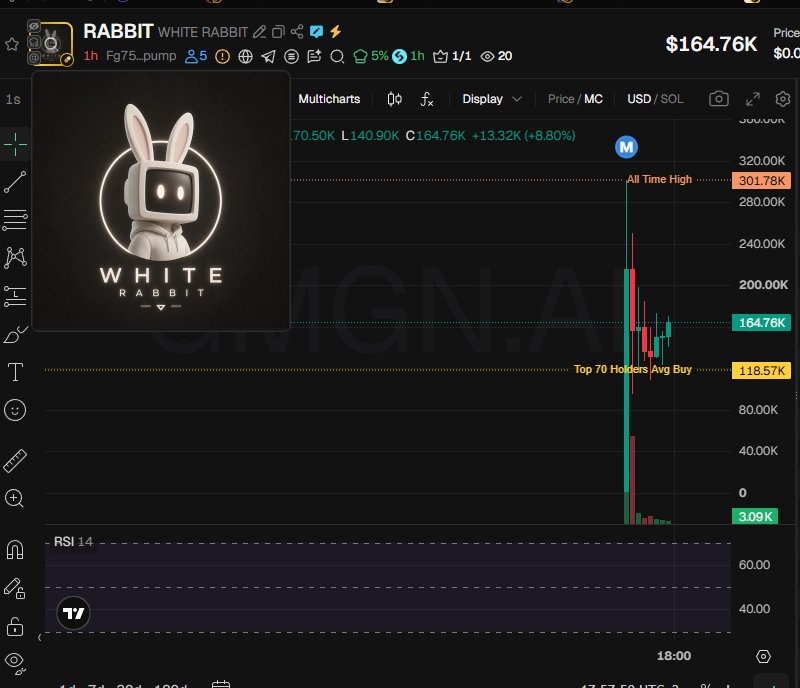Viewport: 800px width, 688px height.
Task: Open the yellow warning alert icon
Action: [222, 56]
